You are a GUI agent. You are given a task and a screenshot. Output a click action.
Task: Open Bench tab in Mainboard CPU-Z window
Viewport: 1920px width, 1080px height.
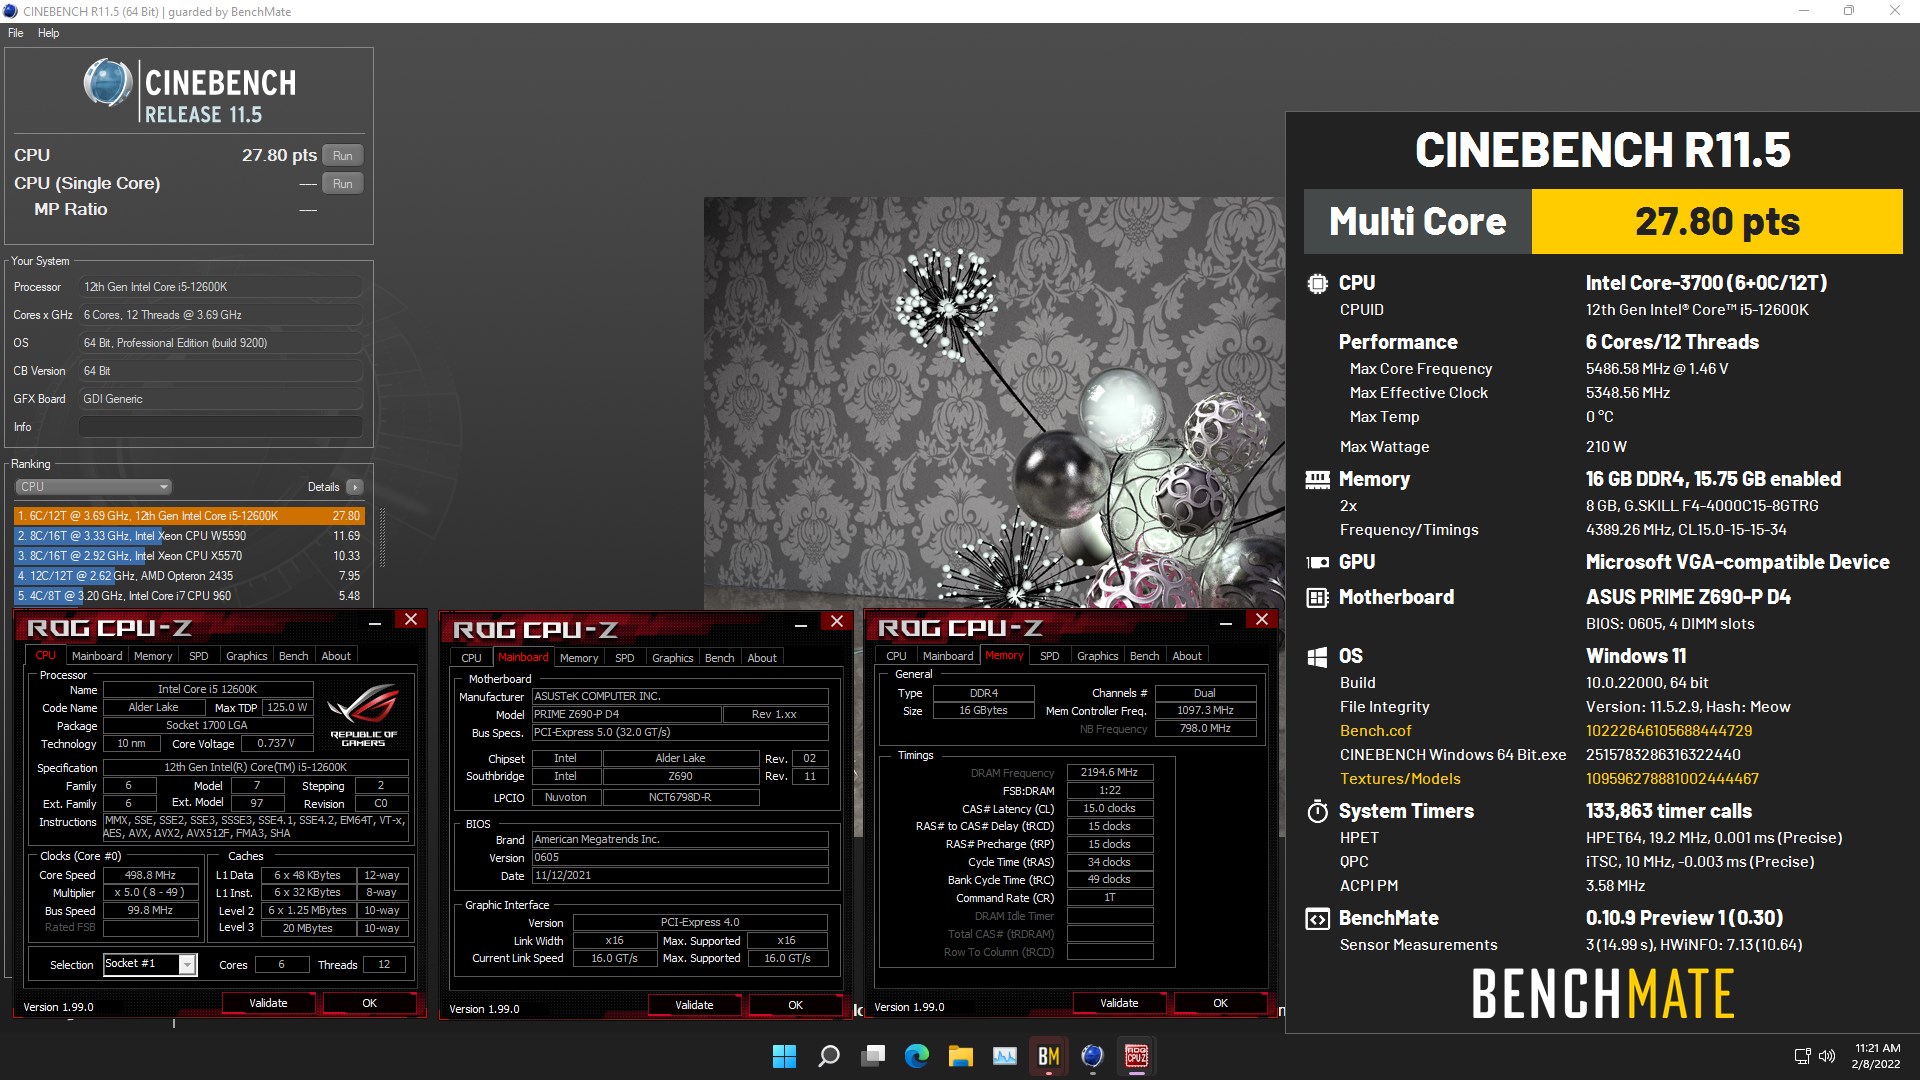[x=720, y=658]
